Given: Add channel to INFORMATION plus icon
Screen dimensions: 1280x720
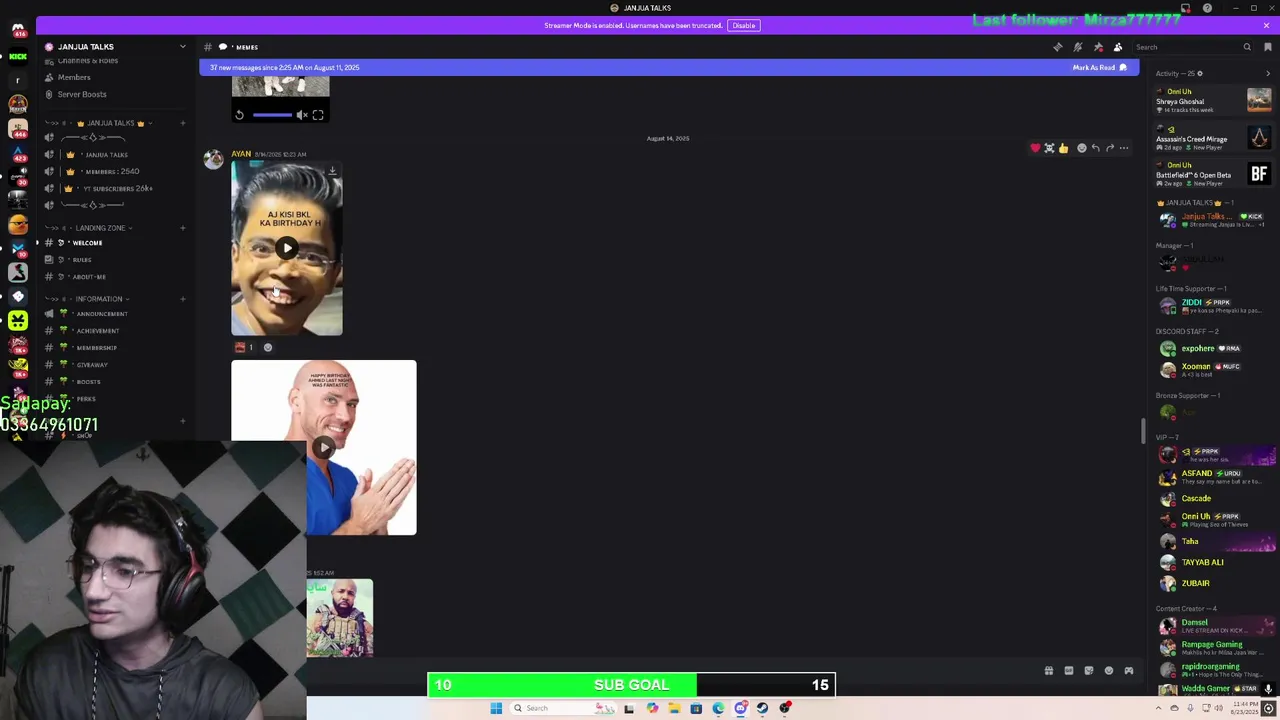Looking at the screenshot, I should click(182, 299).
